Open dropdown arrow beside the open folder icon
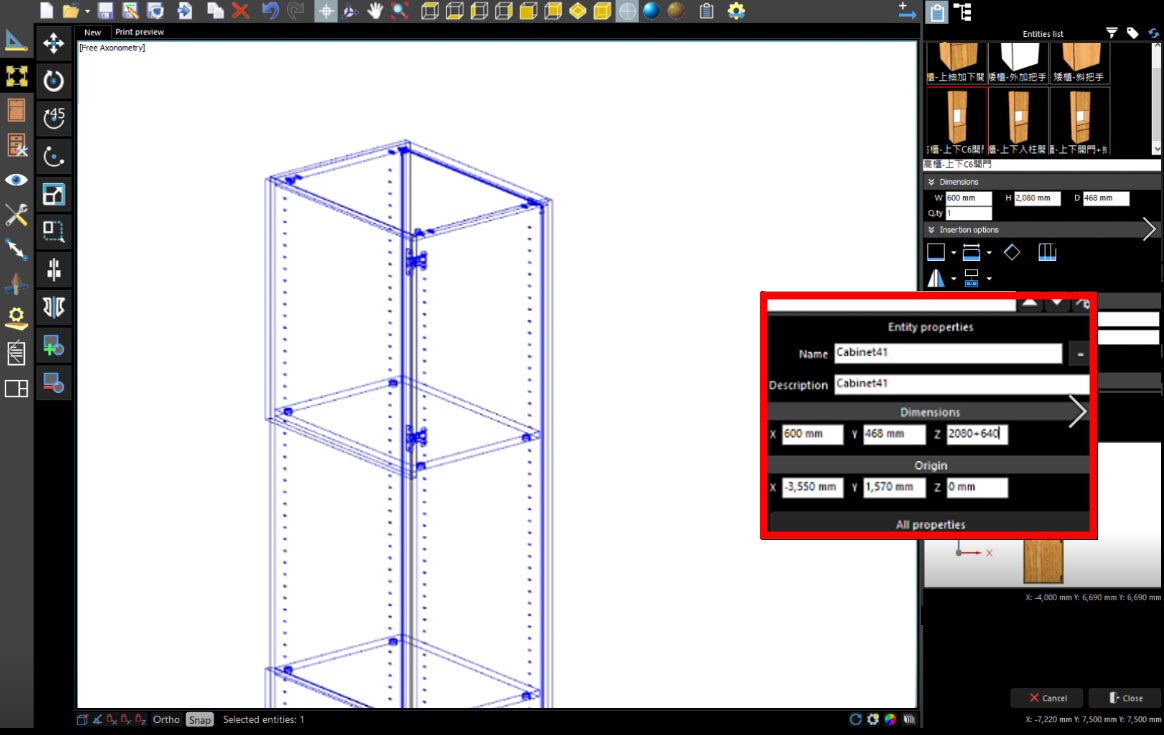 (x=87, y=12)
